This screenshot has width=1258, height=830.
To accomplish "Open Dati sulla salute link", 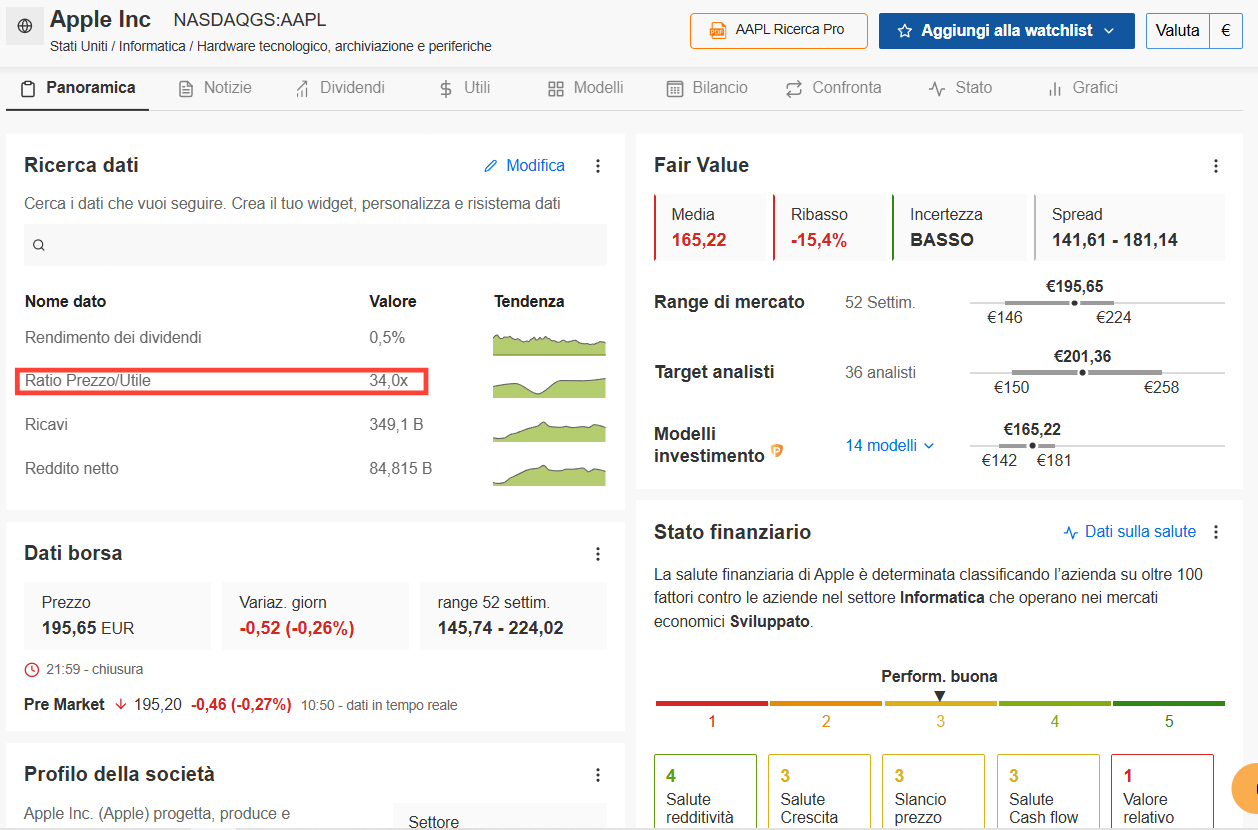I will [x=1130, y=532].
